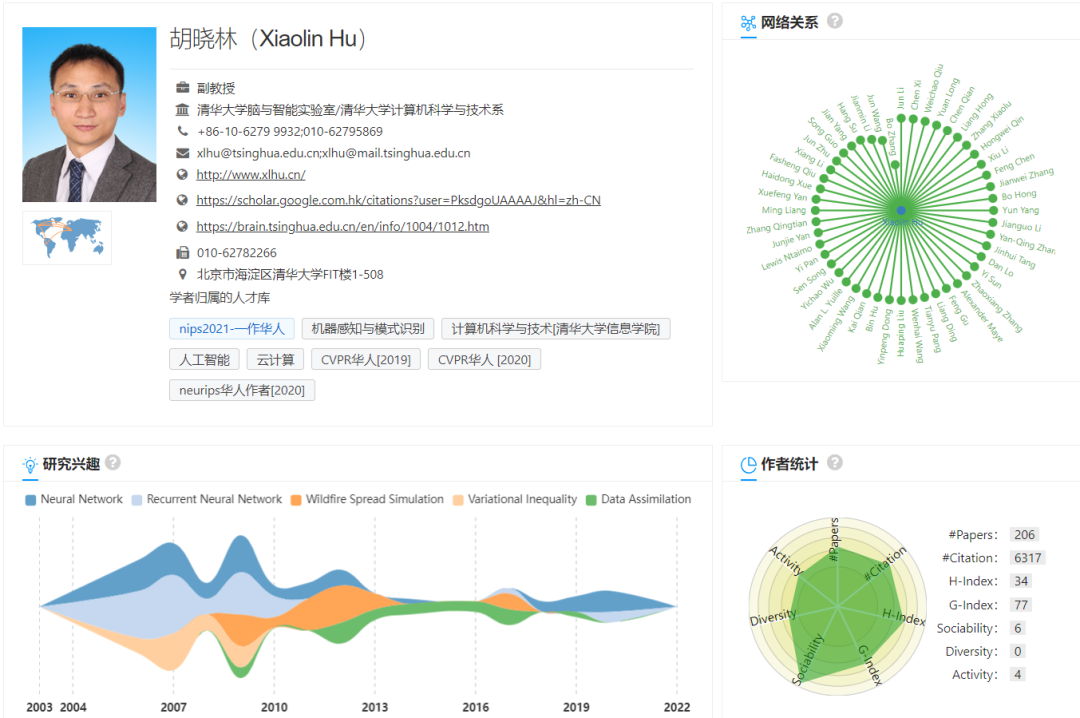Click the H-Index value 34

tap(1021, 581)
